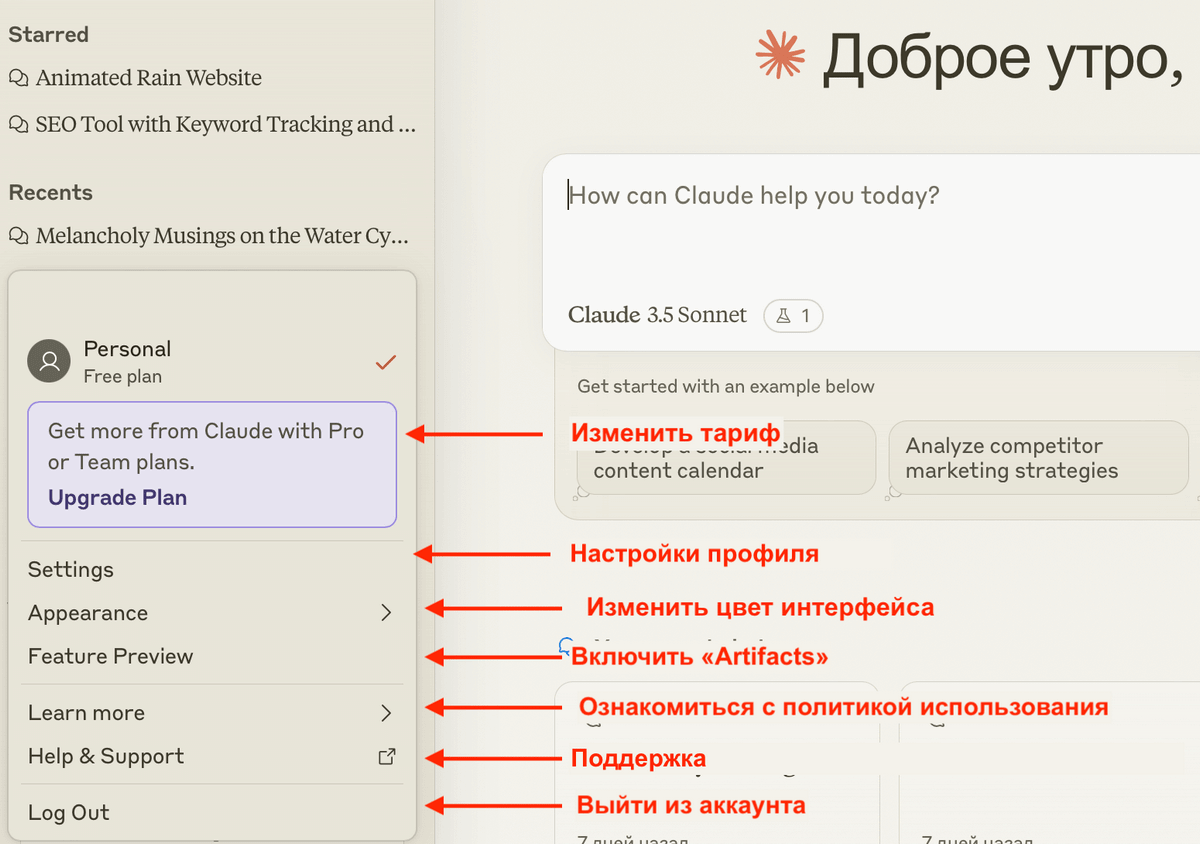Image resolution: width=1200 pixels, height=844 pixels.
Task: Open Feature Preview
Action: tap(212, 656)
